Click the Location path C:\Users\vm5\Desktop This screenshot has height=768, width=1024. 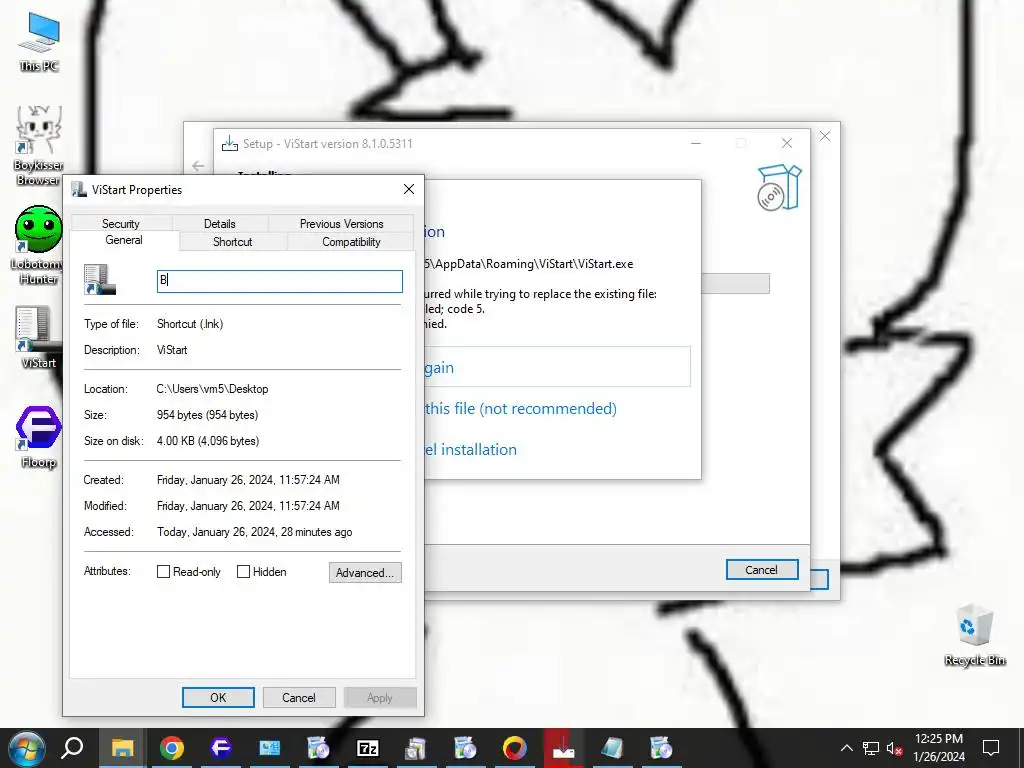coord(212,389)
